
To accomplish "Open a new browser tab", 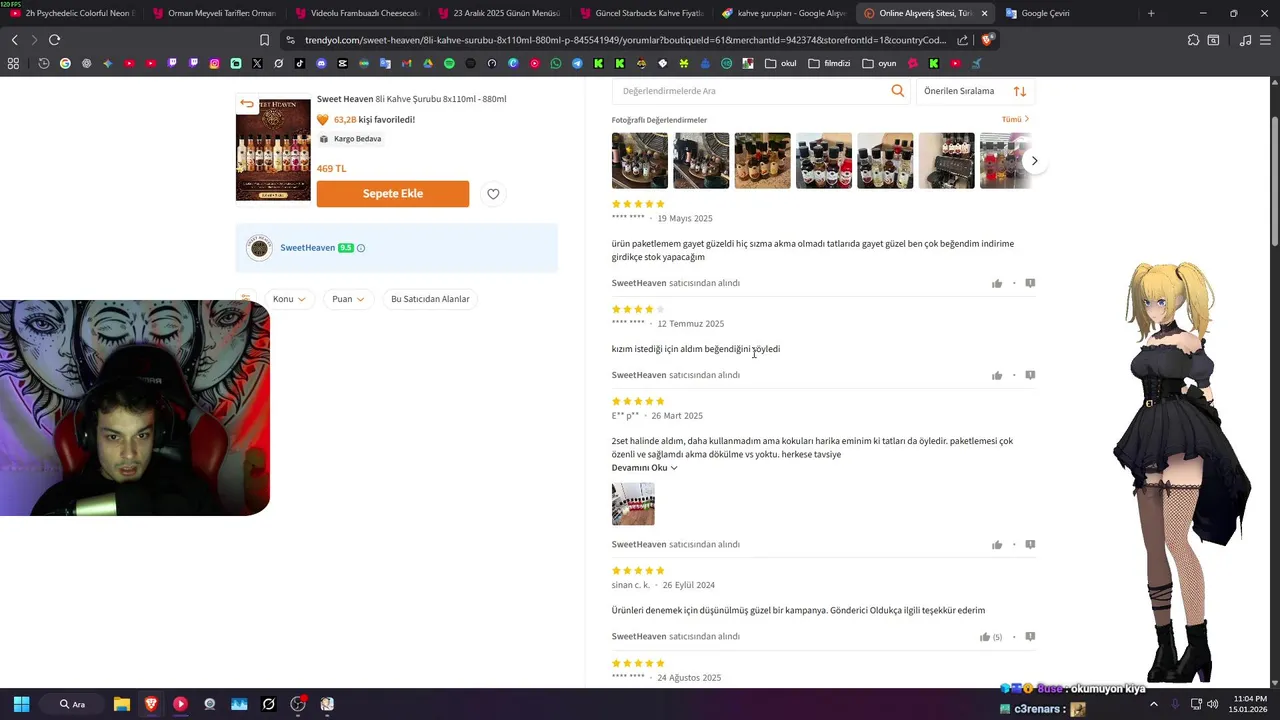I will coord(1151,13).
